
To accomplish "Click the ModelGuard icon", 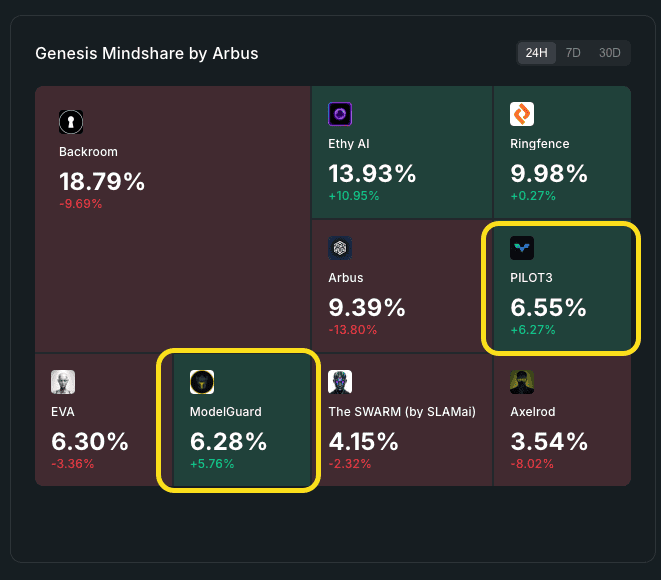I will [202, 382].
